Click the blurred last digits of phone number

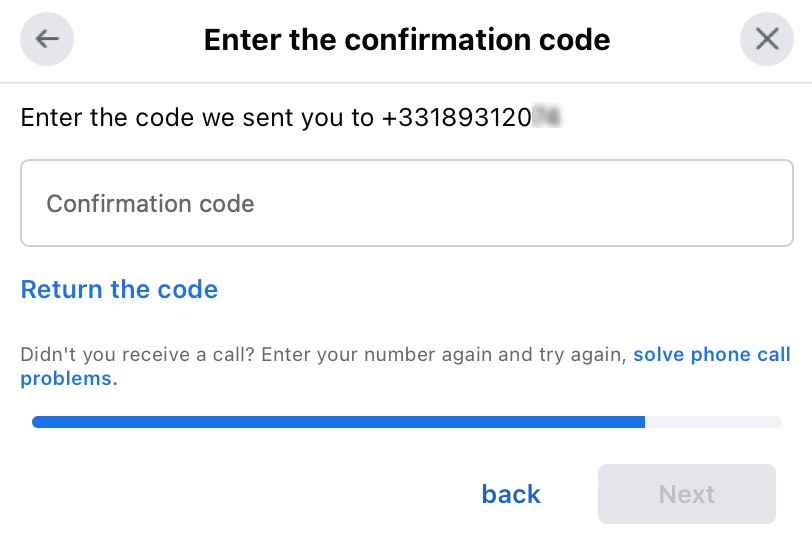pos(546,118)
